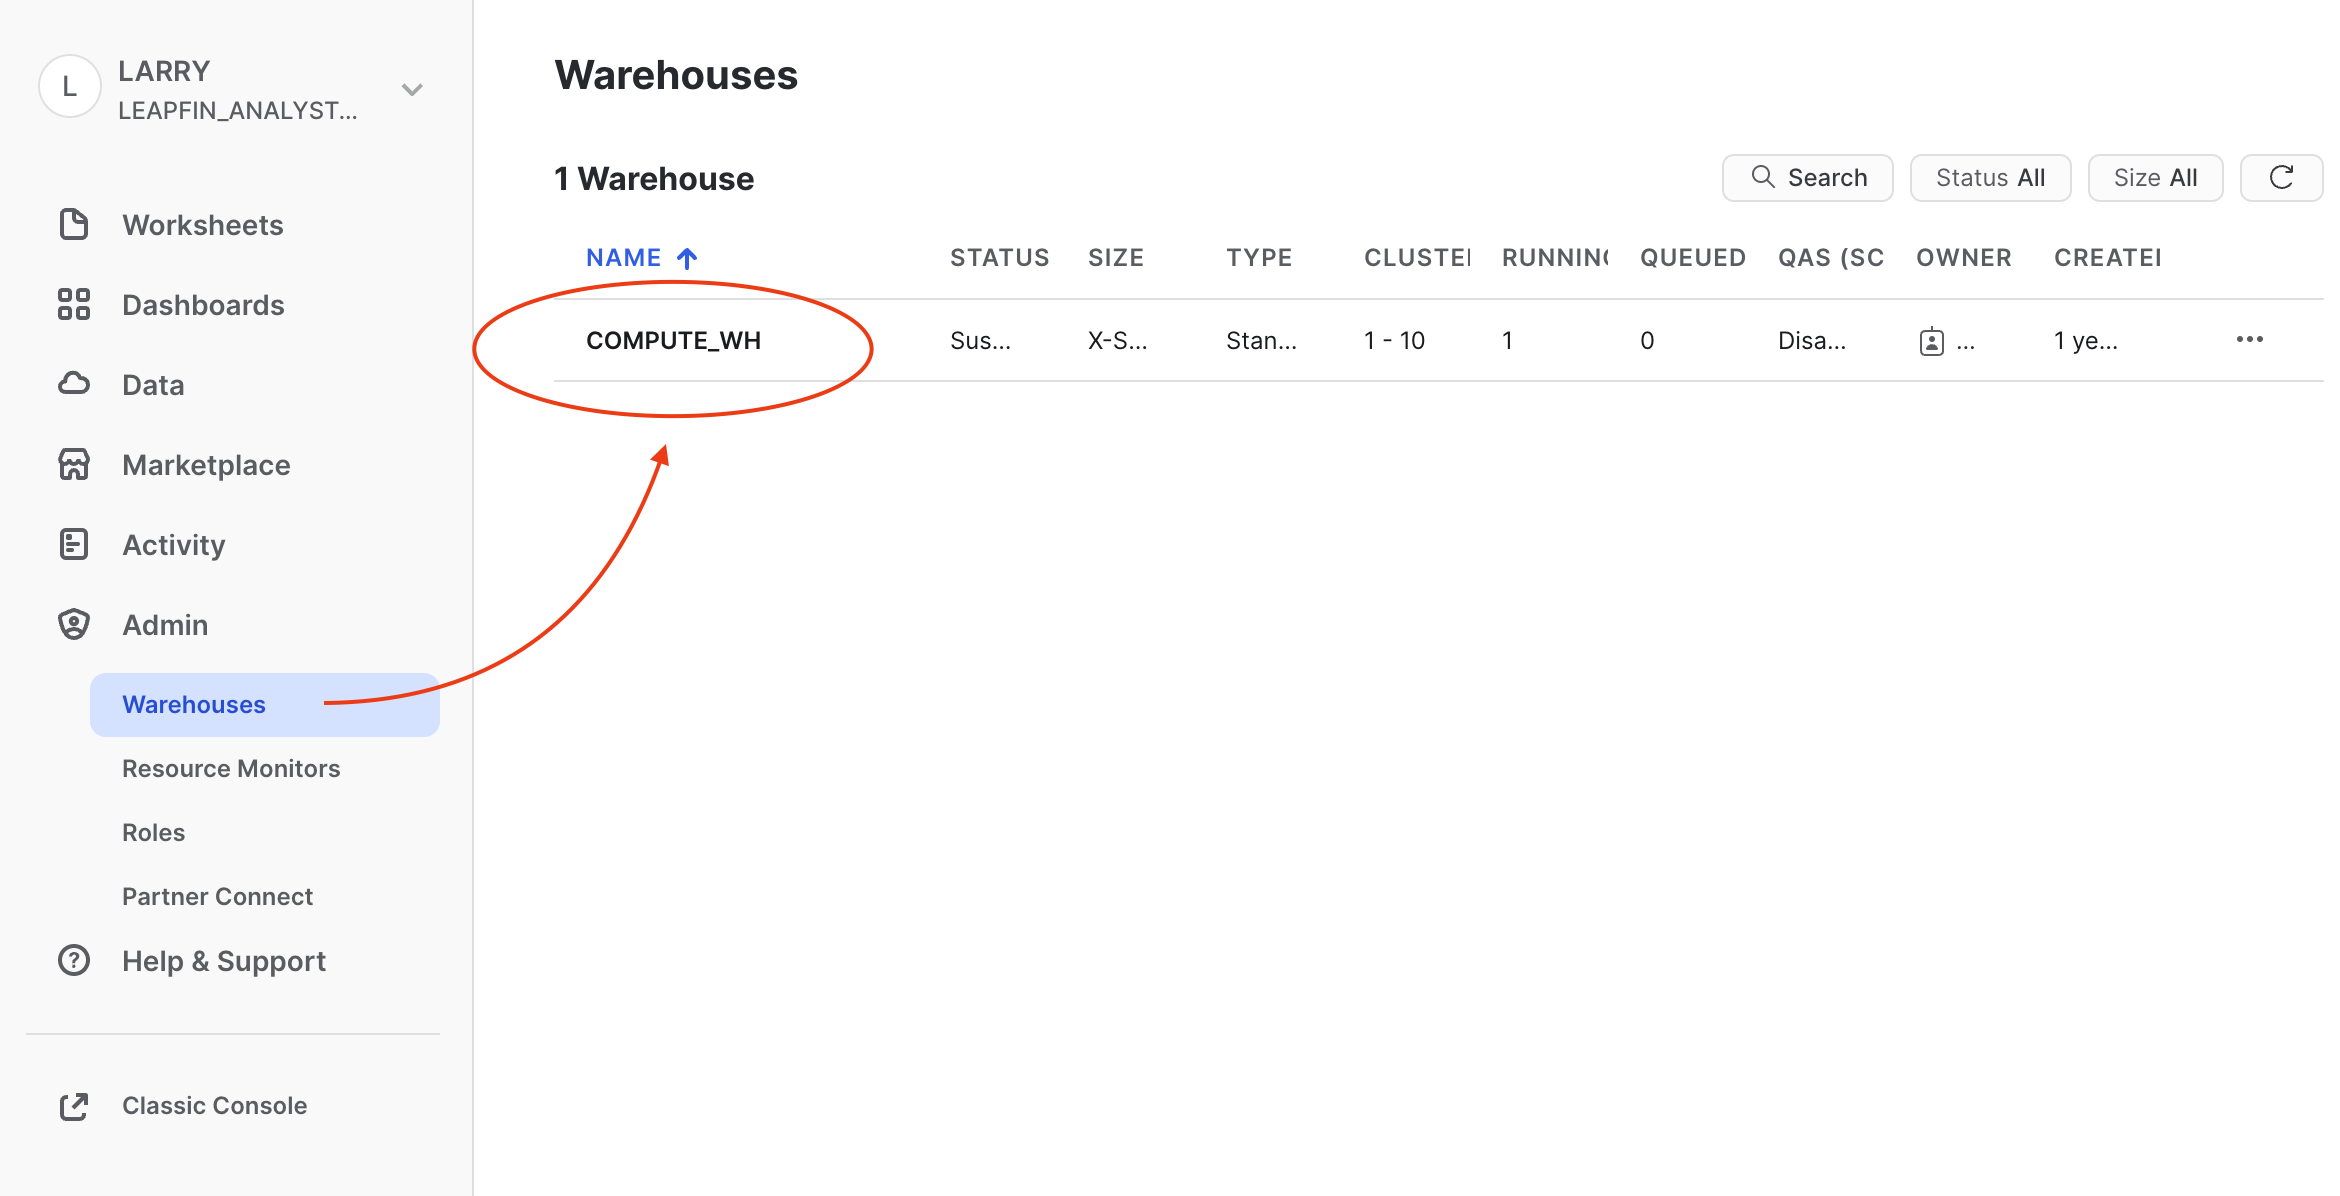
Task: Go to Roles under Admin
Action: 153,833
